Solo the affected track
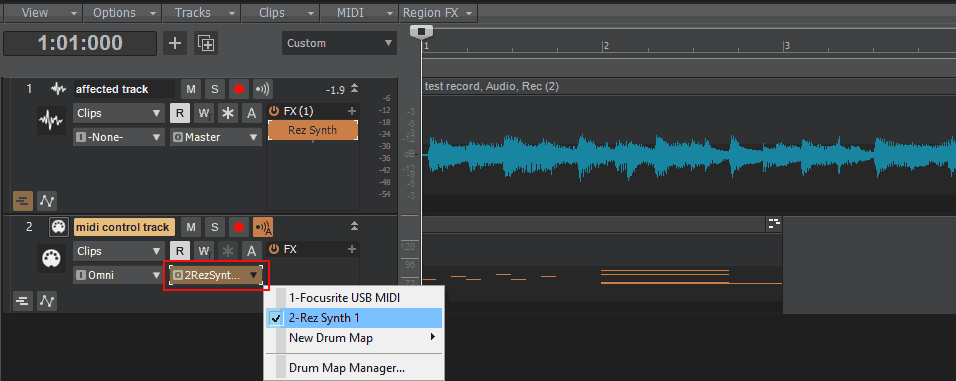The height and width of the screenshot is (381, 956). (215, 89)
